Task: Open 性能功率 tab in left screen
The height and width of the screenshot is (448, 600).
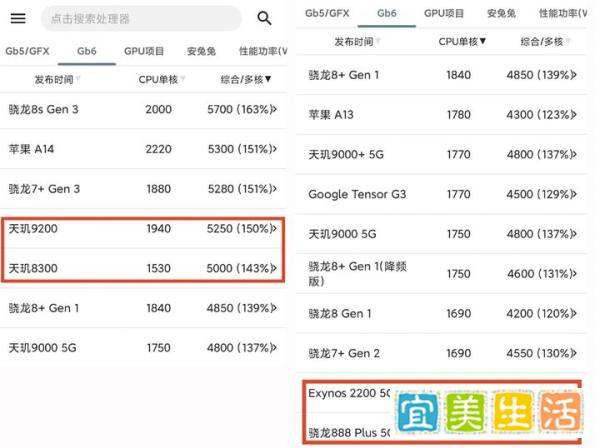Action: pyautogui.click(x=262, y=51)
